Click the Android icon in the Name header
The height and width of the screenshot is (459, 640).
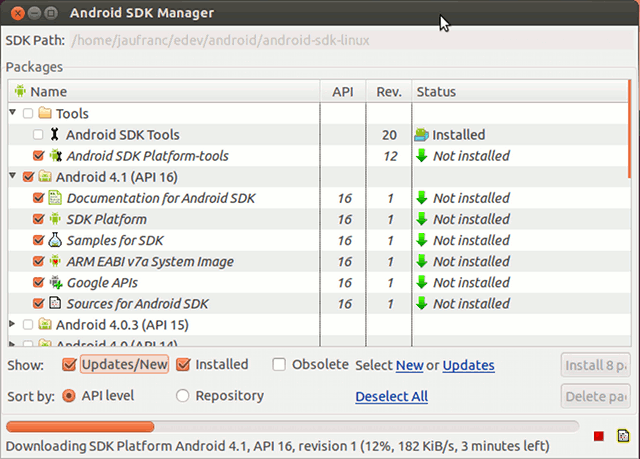20,91
